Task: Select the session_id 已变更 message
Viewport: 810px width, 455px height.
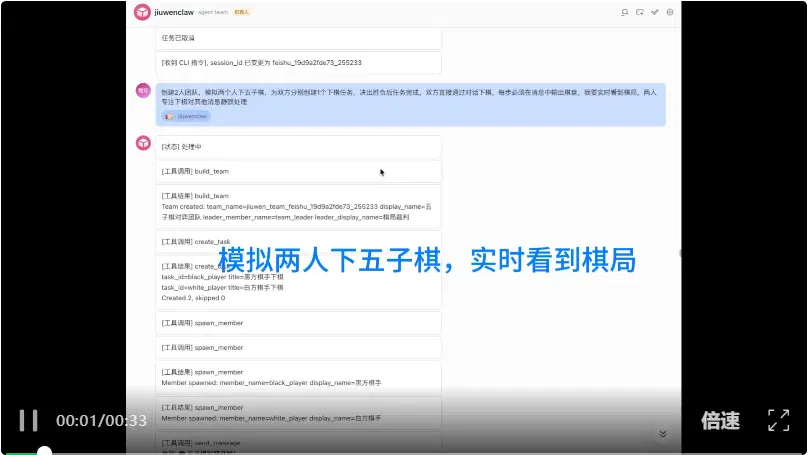Action: point(298,62)
